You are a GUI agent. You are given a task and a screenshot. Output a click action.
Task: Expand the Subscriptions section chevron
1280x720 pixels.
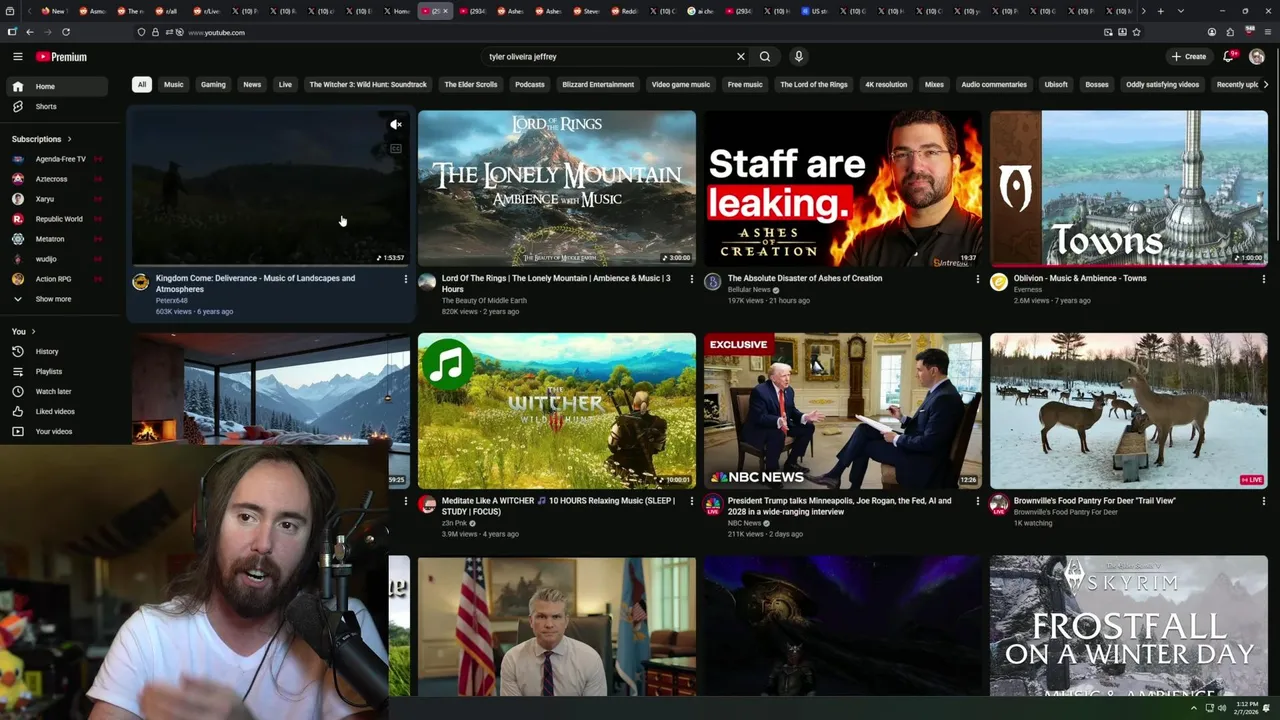69,139
